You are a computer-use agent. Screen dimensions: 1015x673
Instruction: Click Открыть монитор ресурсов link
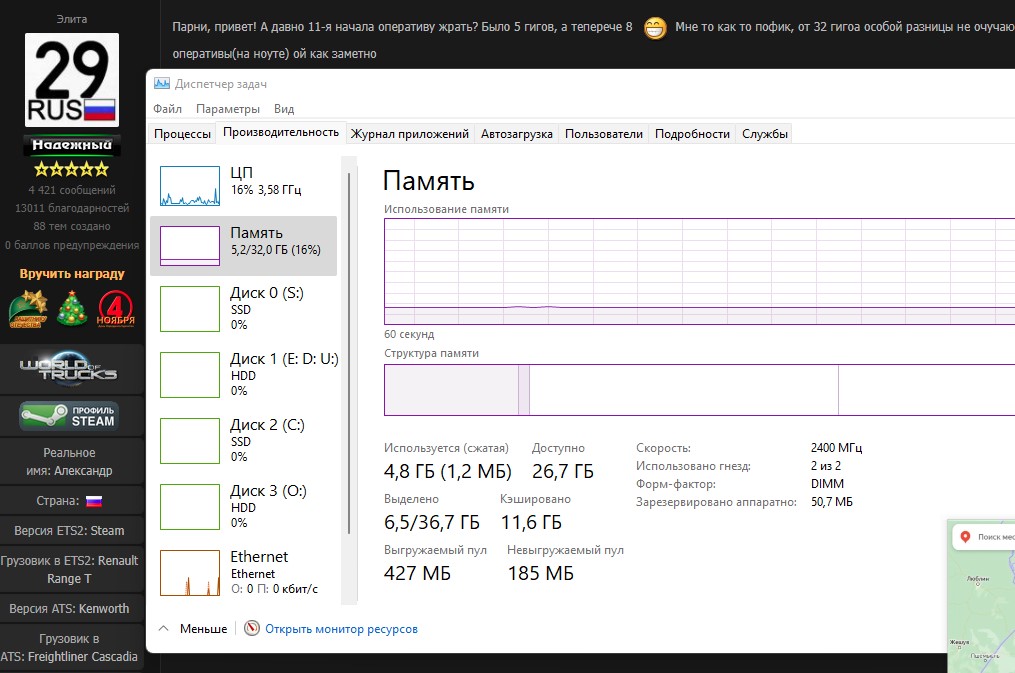coord(341,629)
